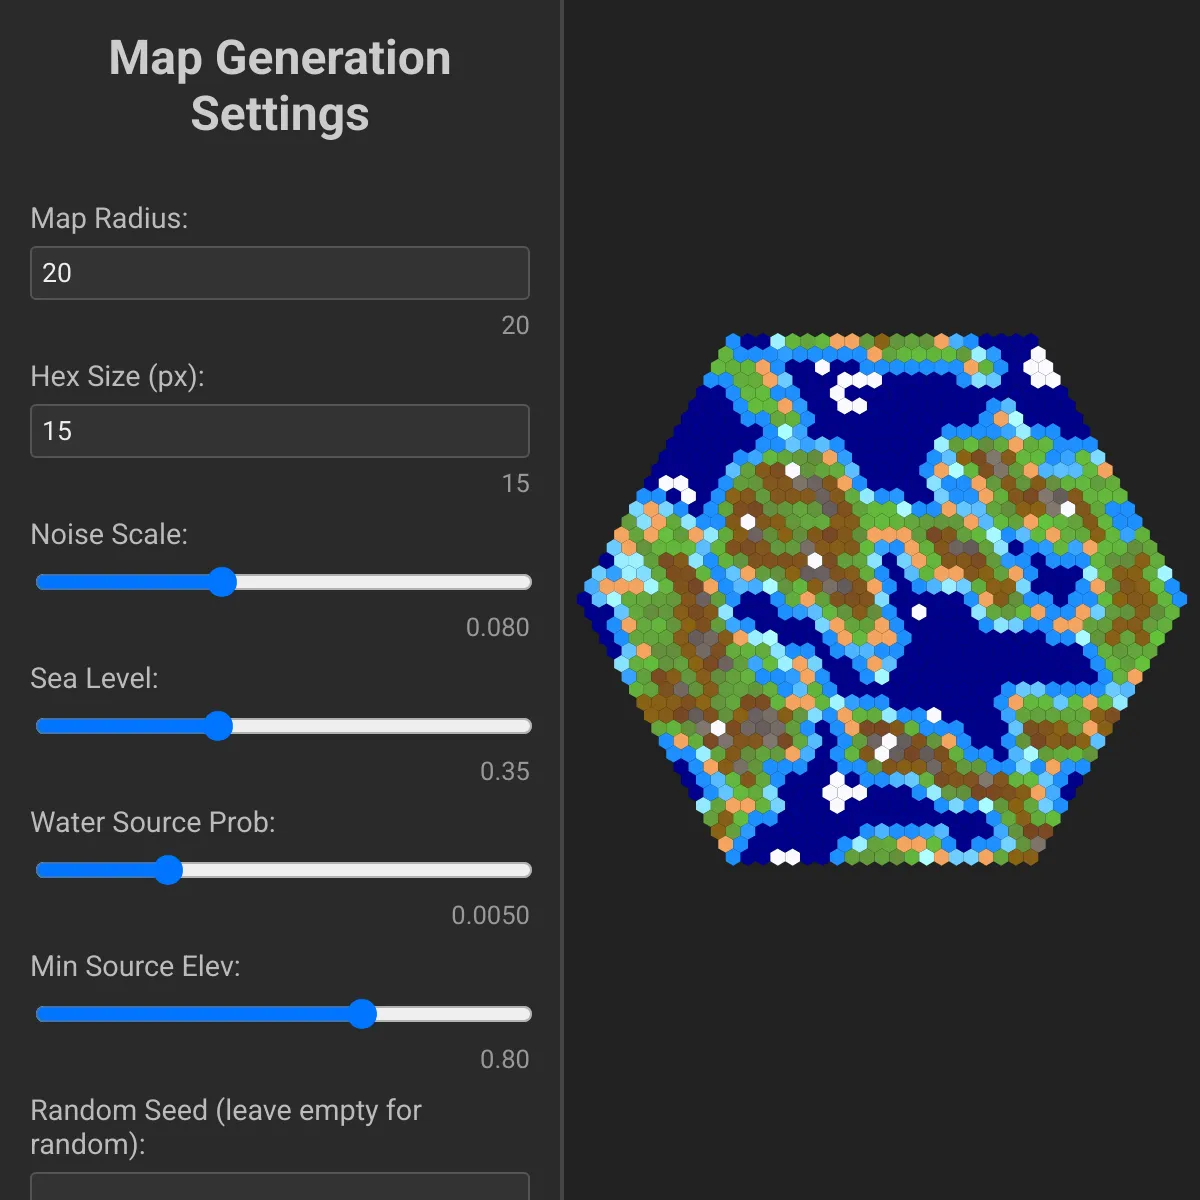Grab the Noise Scale slider handle
The height and width of the screenshot is (1200, 1200).
coord(222,582)
